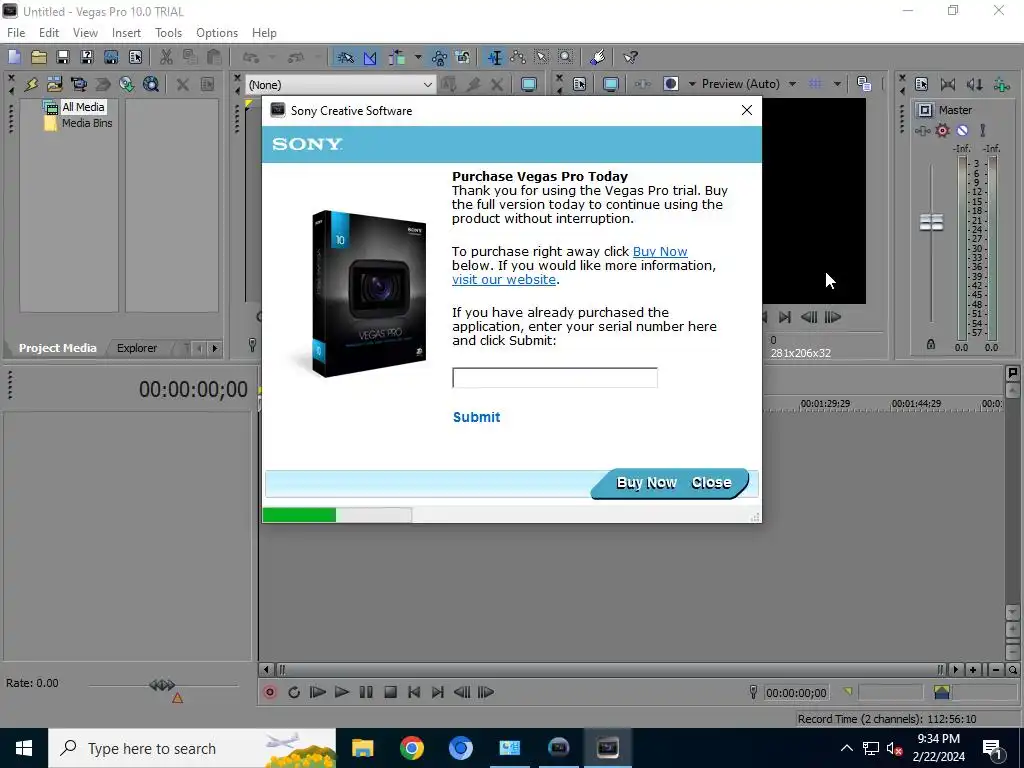This screenshot has width=1024, height=768.
Task: Click the Master bus FX icon
Action: [x=922, y=131]
